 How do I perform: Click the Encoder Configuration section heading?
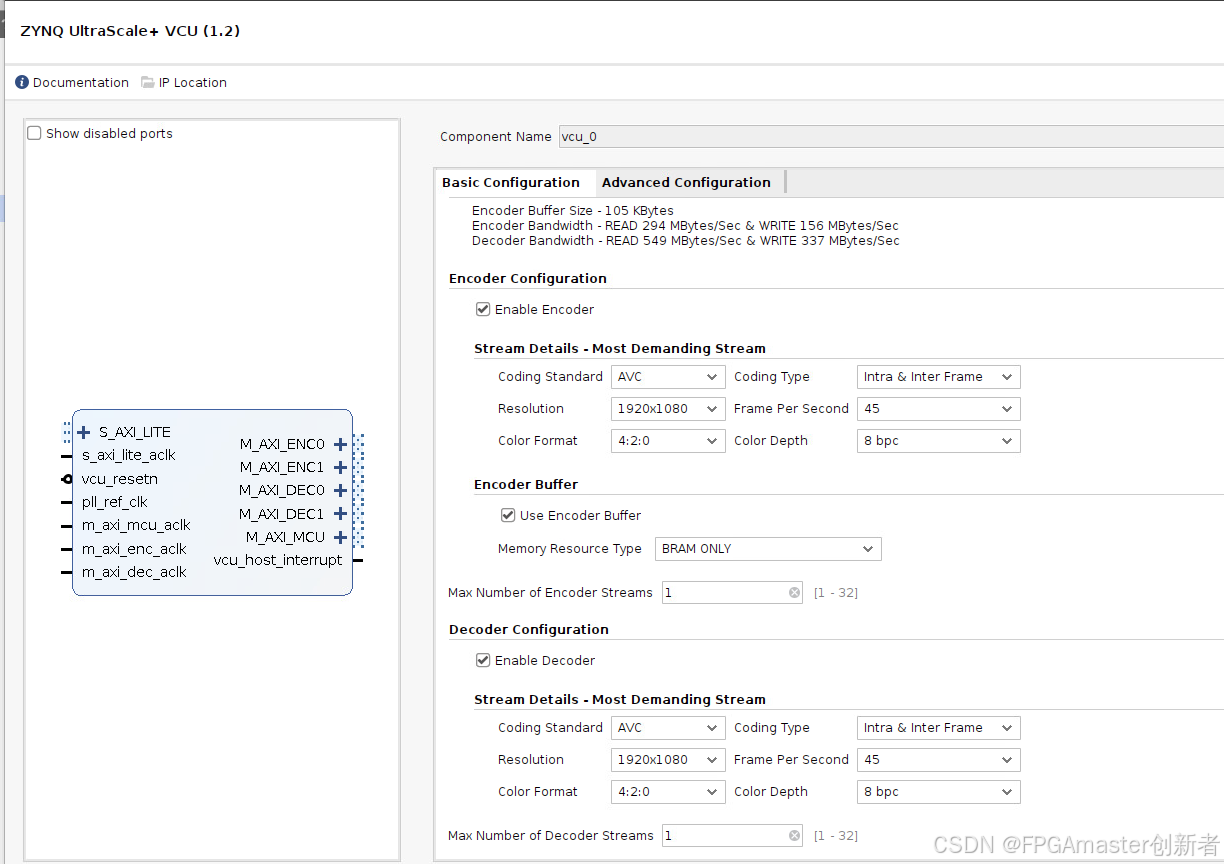click(528, 279)
